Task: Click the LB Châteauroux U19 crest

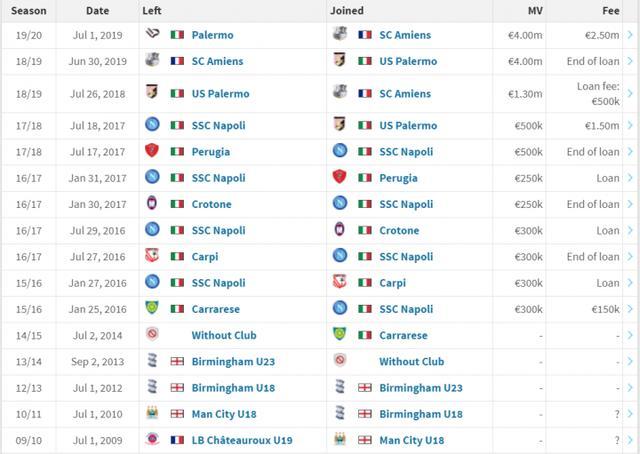Action: [x=152, y=439]
